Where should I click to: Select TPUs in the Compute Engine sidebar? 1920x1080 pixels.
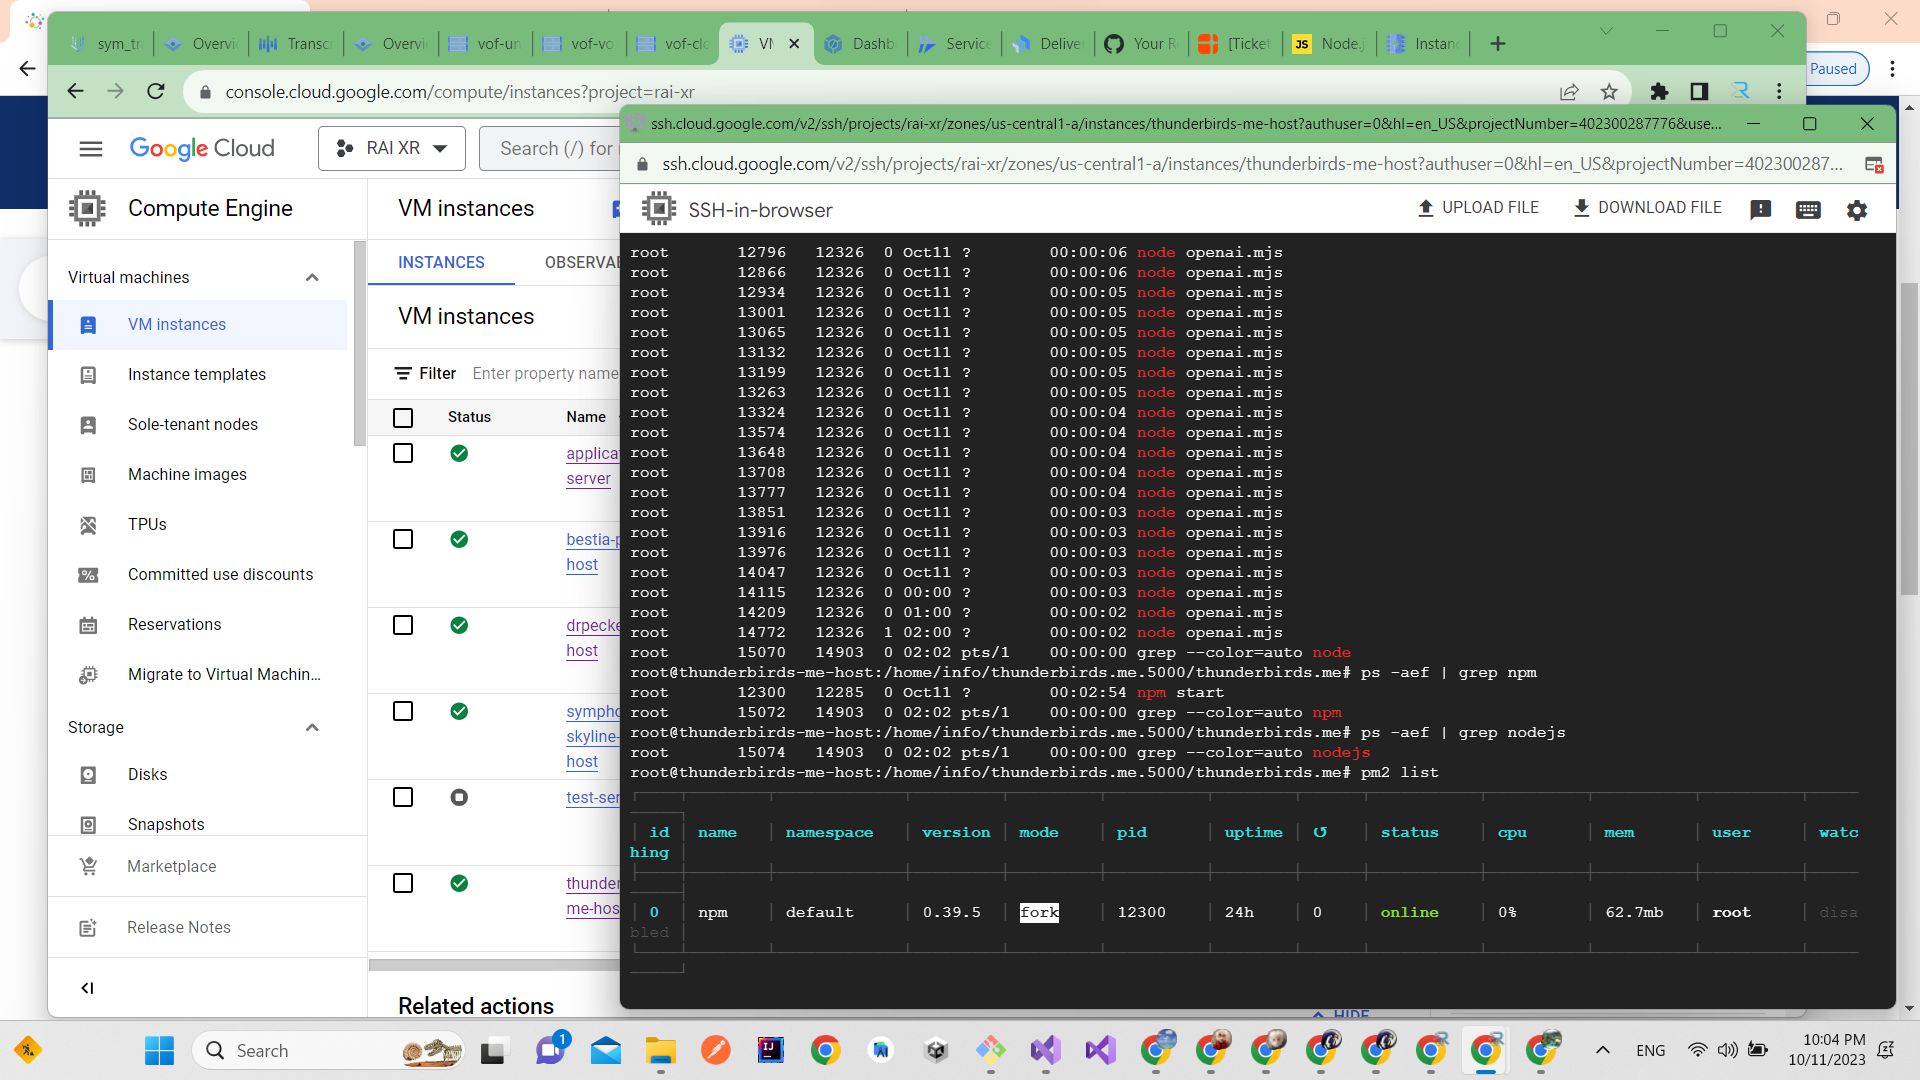(x=147, y=524)
